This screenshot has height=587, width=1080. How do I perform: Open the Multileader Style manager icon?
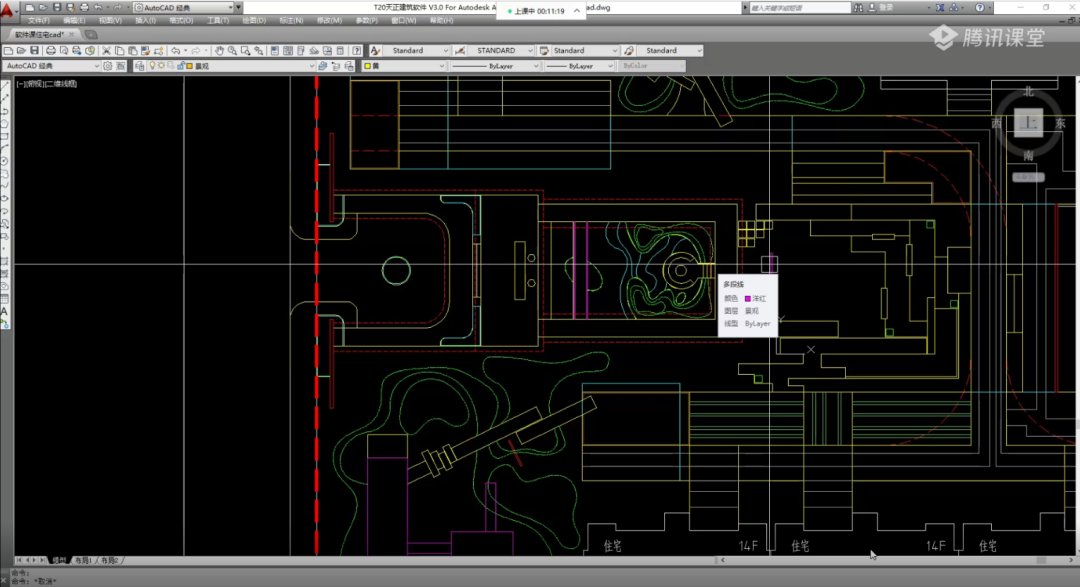pyautogui.click(x=629, y=51)
